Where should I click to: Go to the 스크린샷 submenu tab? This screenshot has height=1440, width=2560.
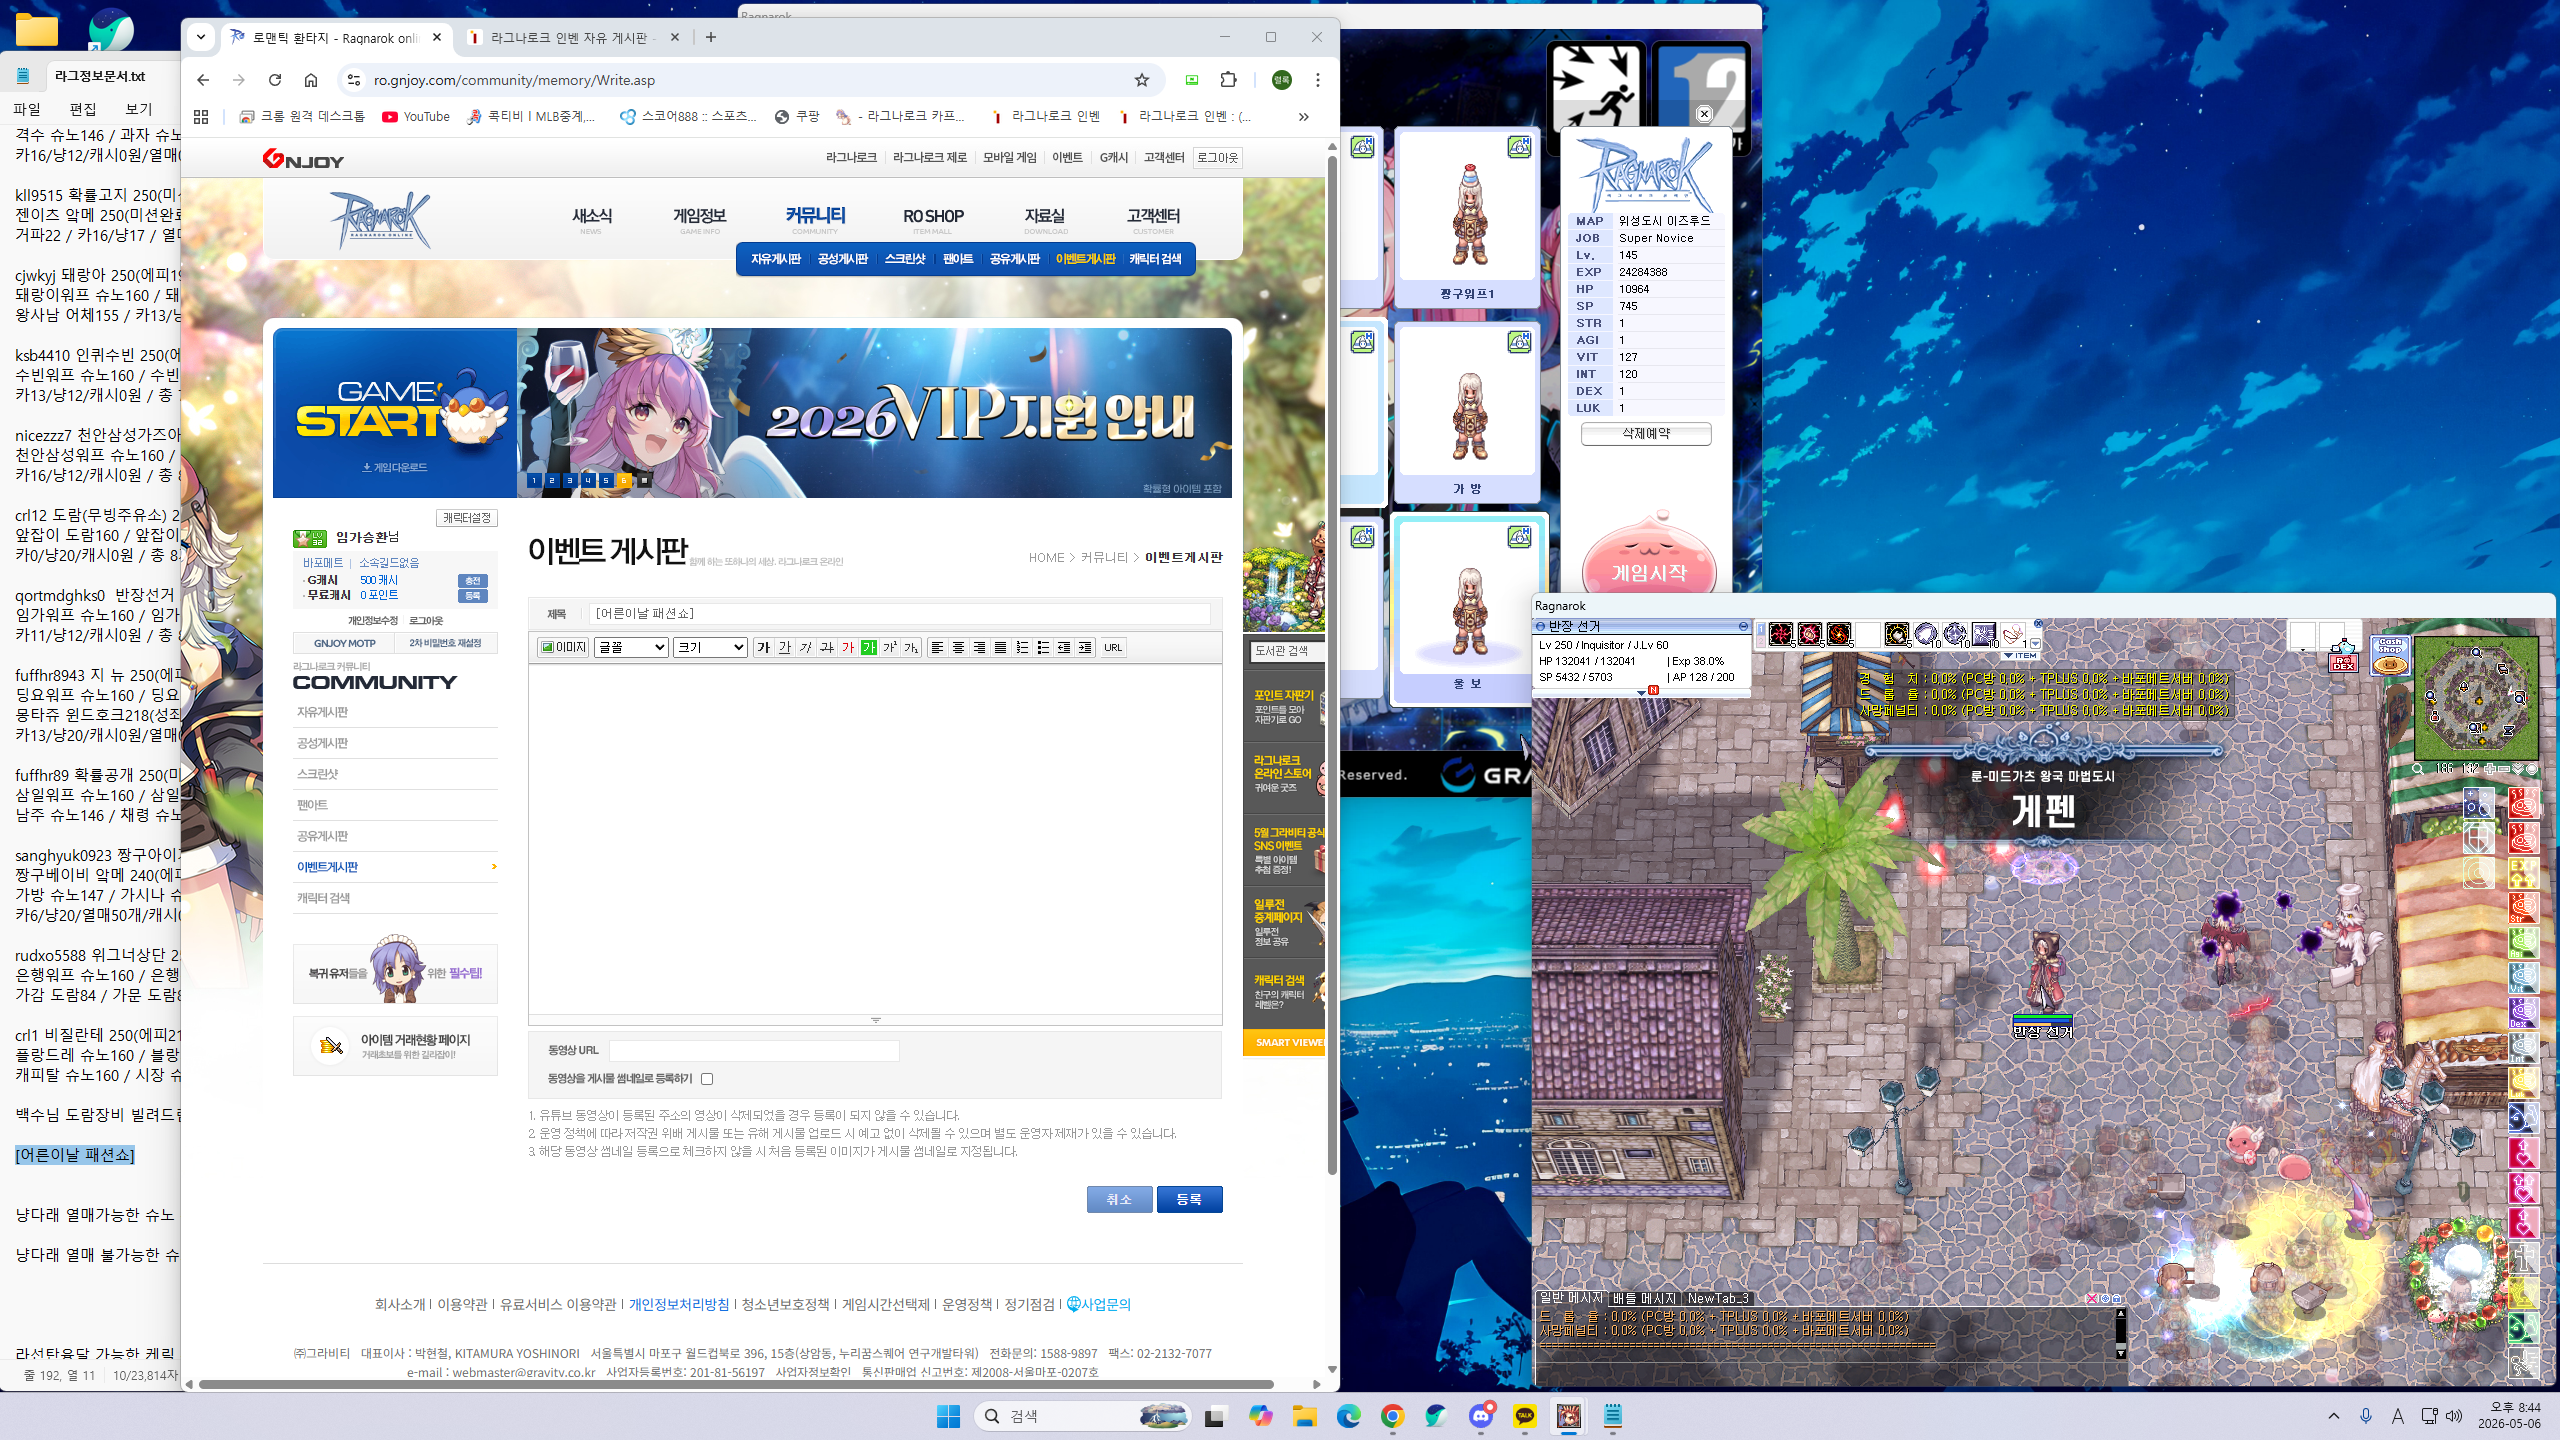(905, 259)
